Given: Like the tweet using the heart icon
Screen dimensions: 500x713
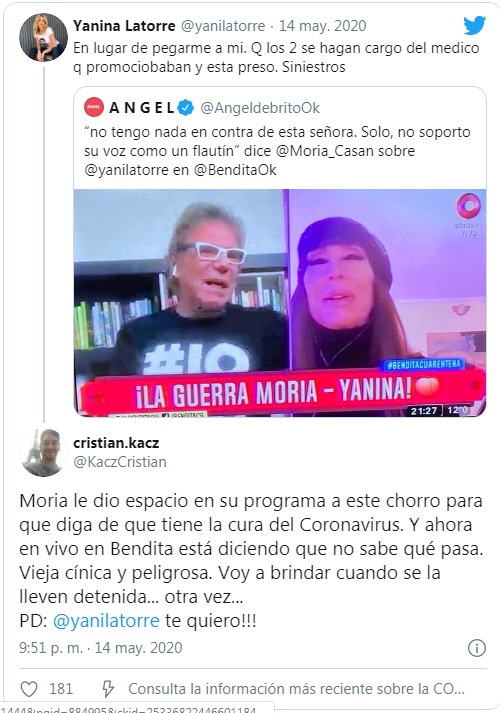Looking at the screenshot, I should coord(29,689).
